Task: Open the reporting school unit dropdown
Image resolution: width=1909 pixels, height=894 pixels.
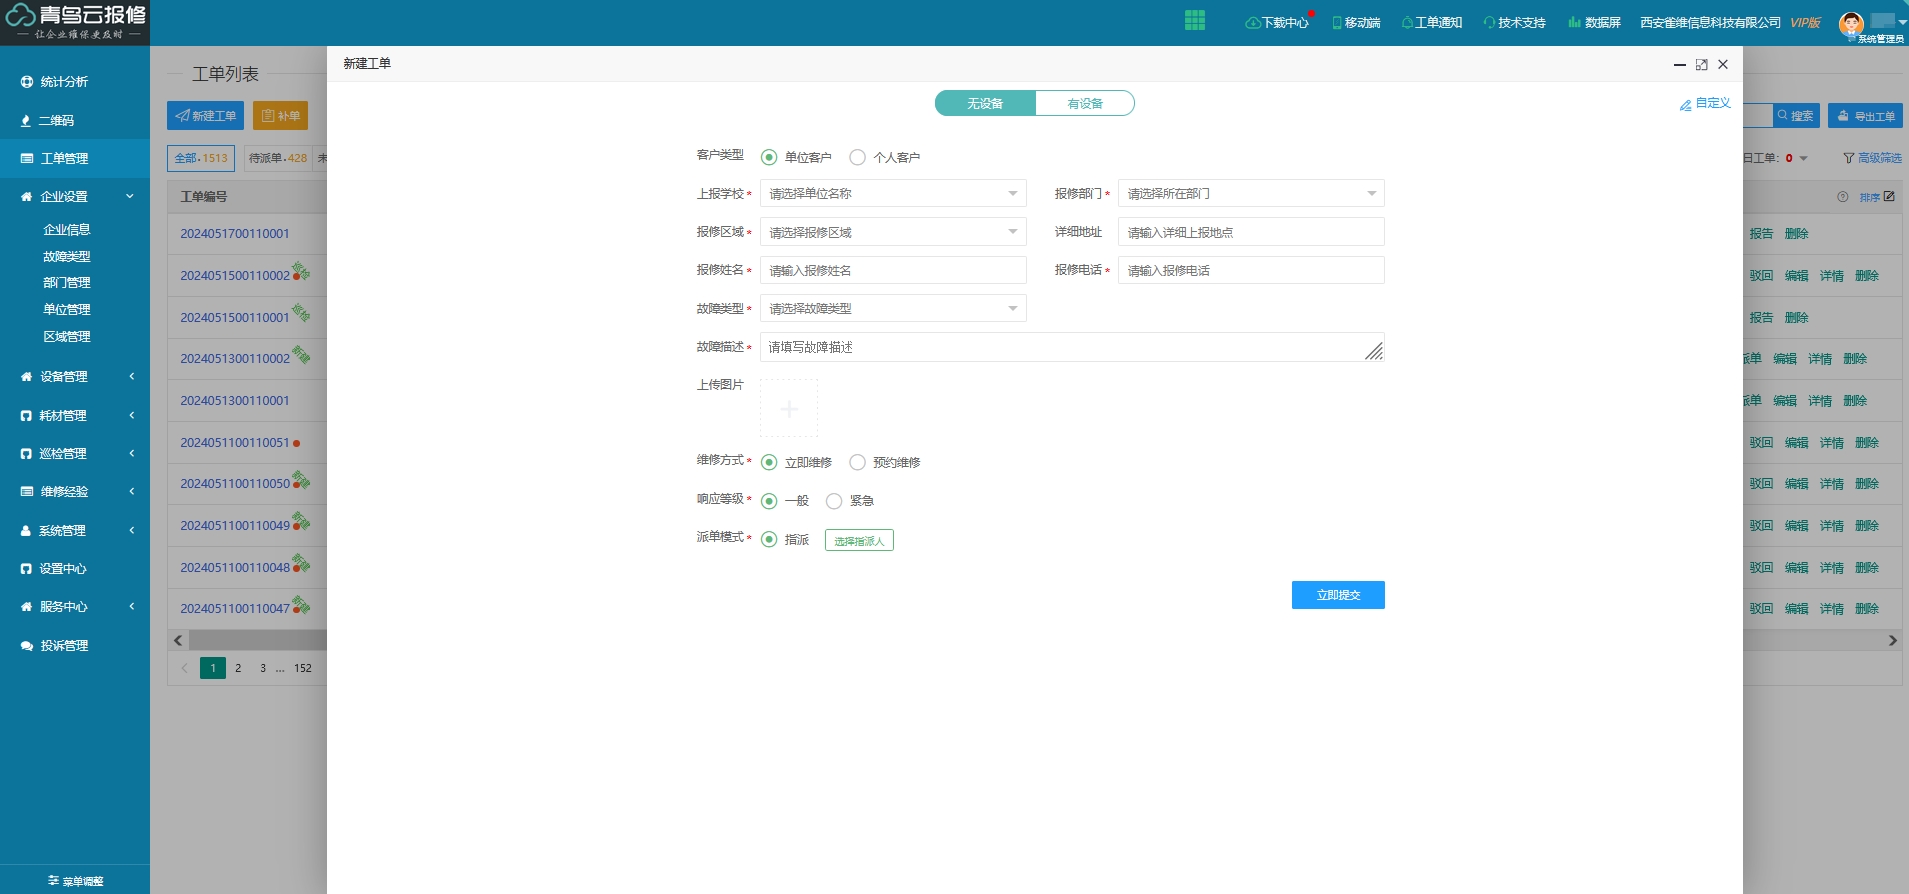Action: click(x=893, y=193)
